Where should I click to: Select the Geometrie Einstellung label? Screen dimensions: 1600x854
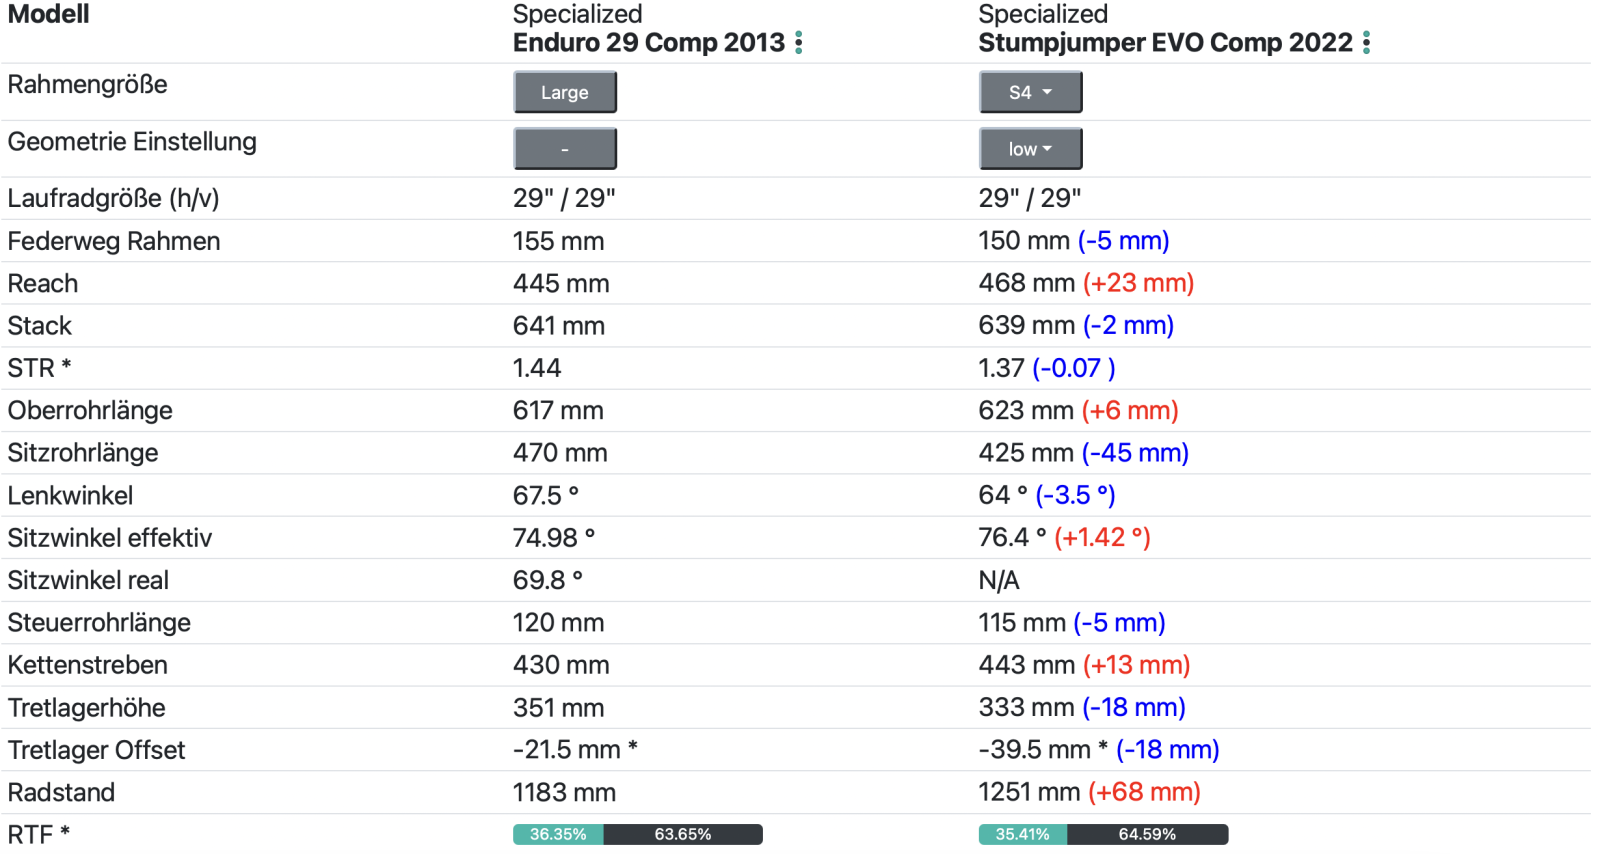pos(132,142)
